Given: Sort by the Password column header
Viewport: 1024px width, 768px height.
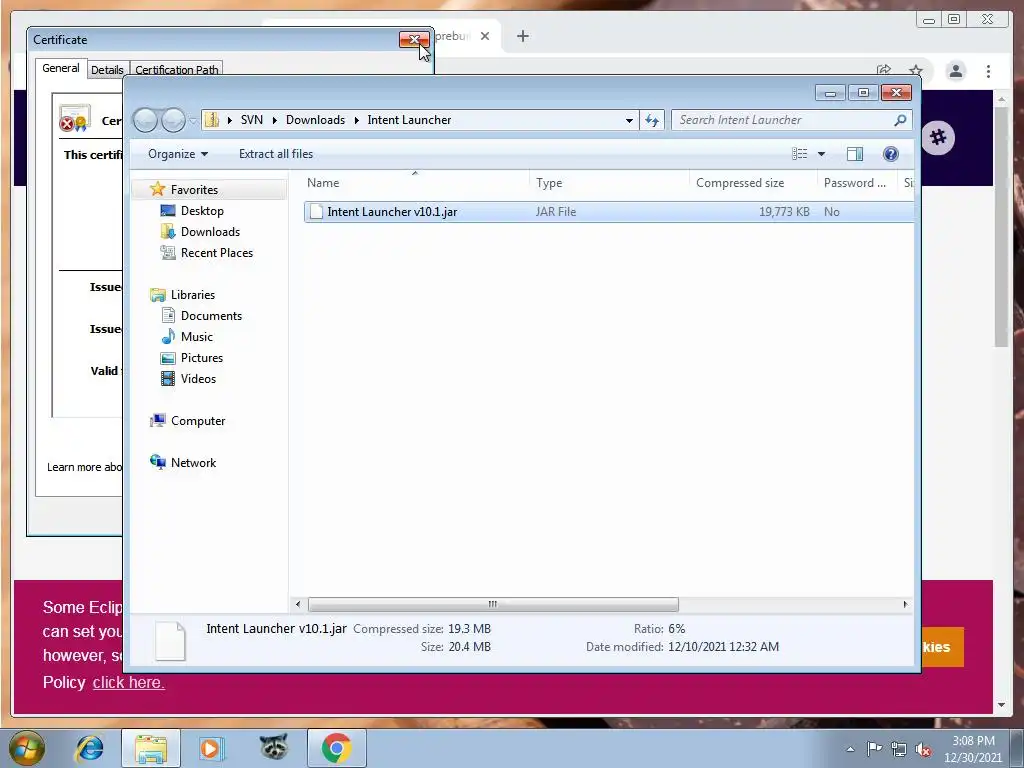Looking at the screenshot, I should coord(857,183).
